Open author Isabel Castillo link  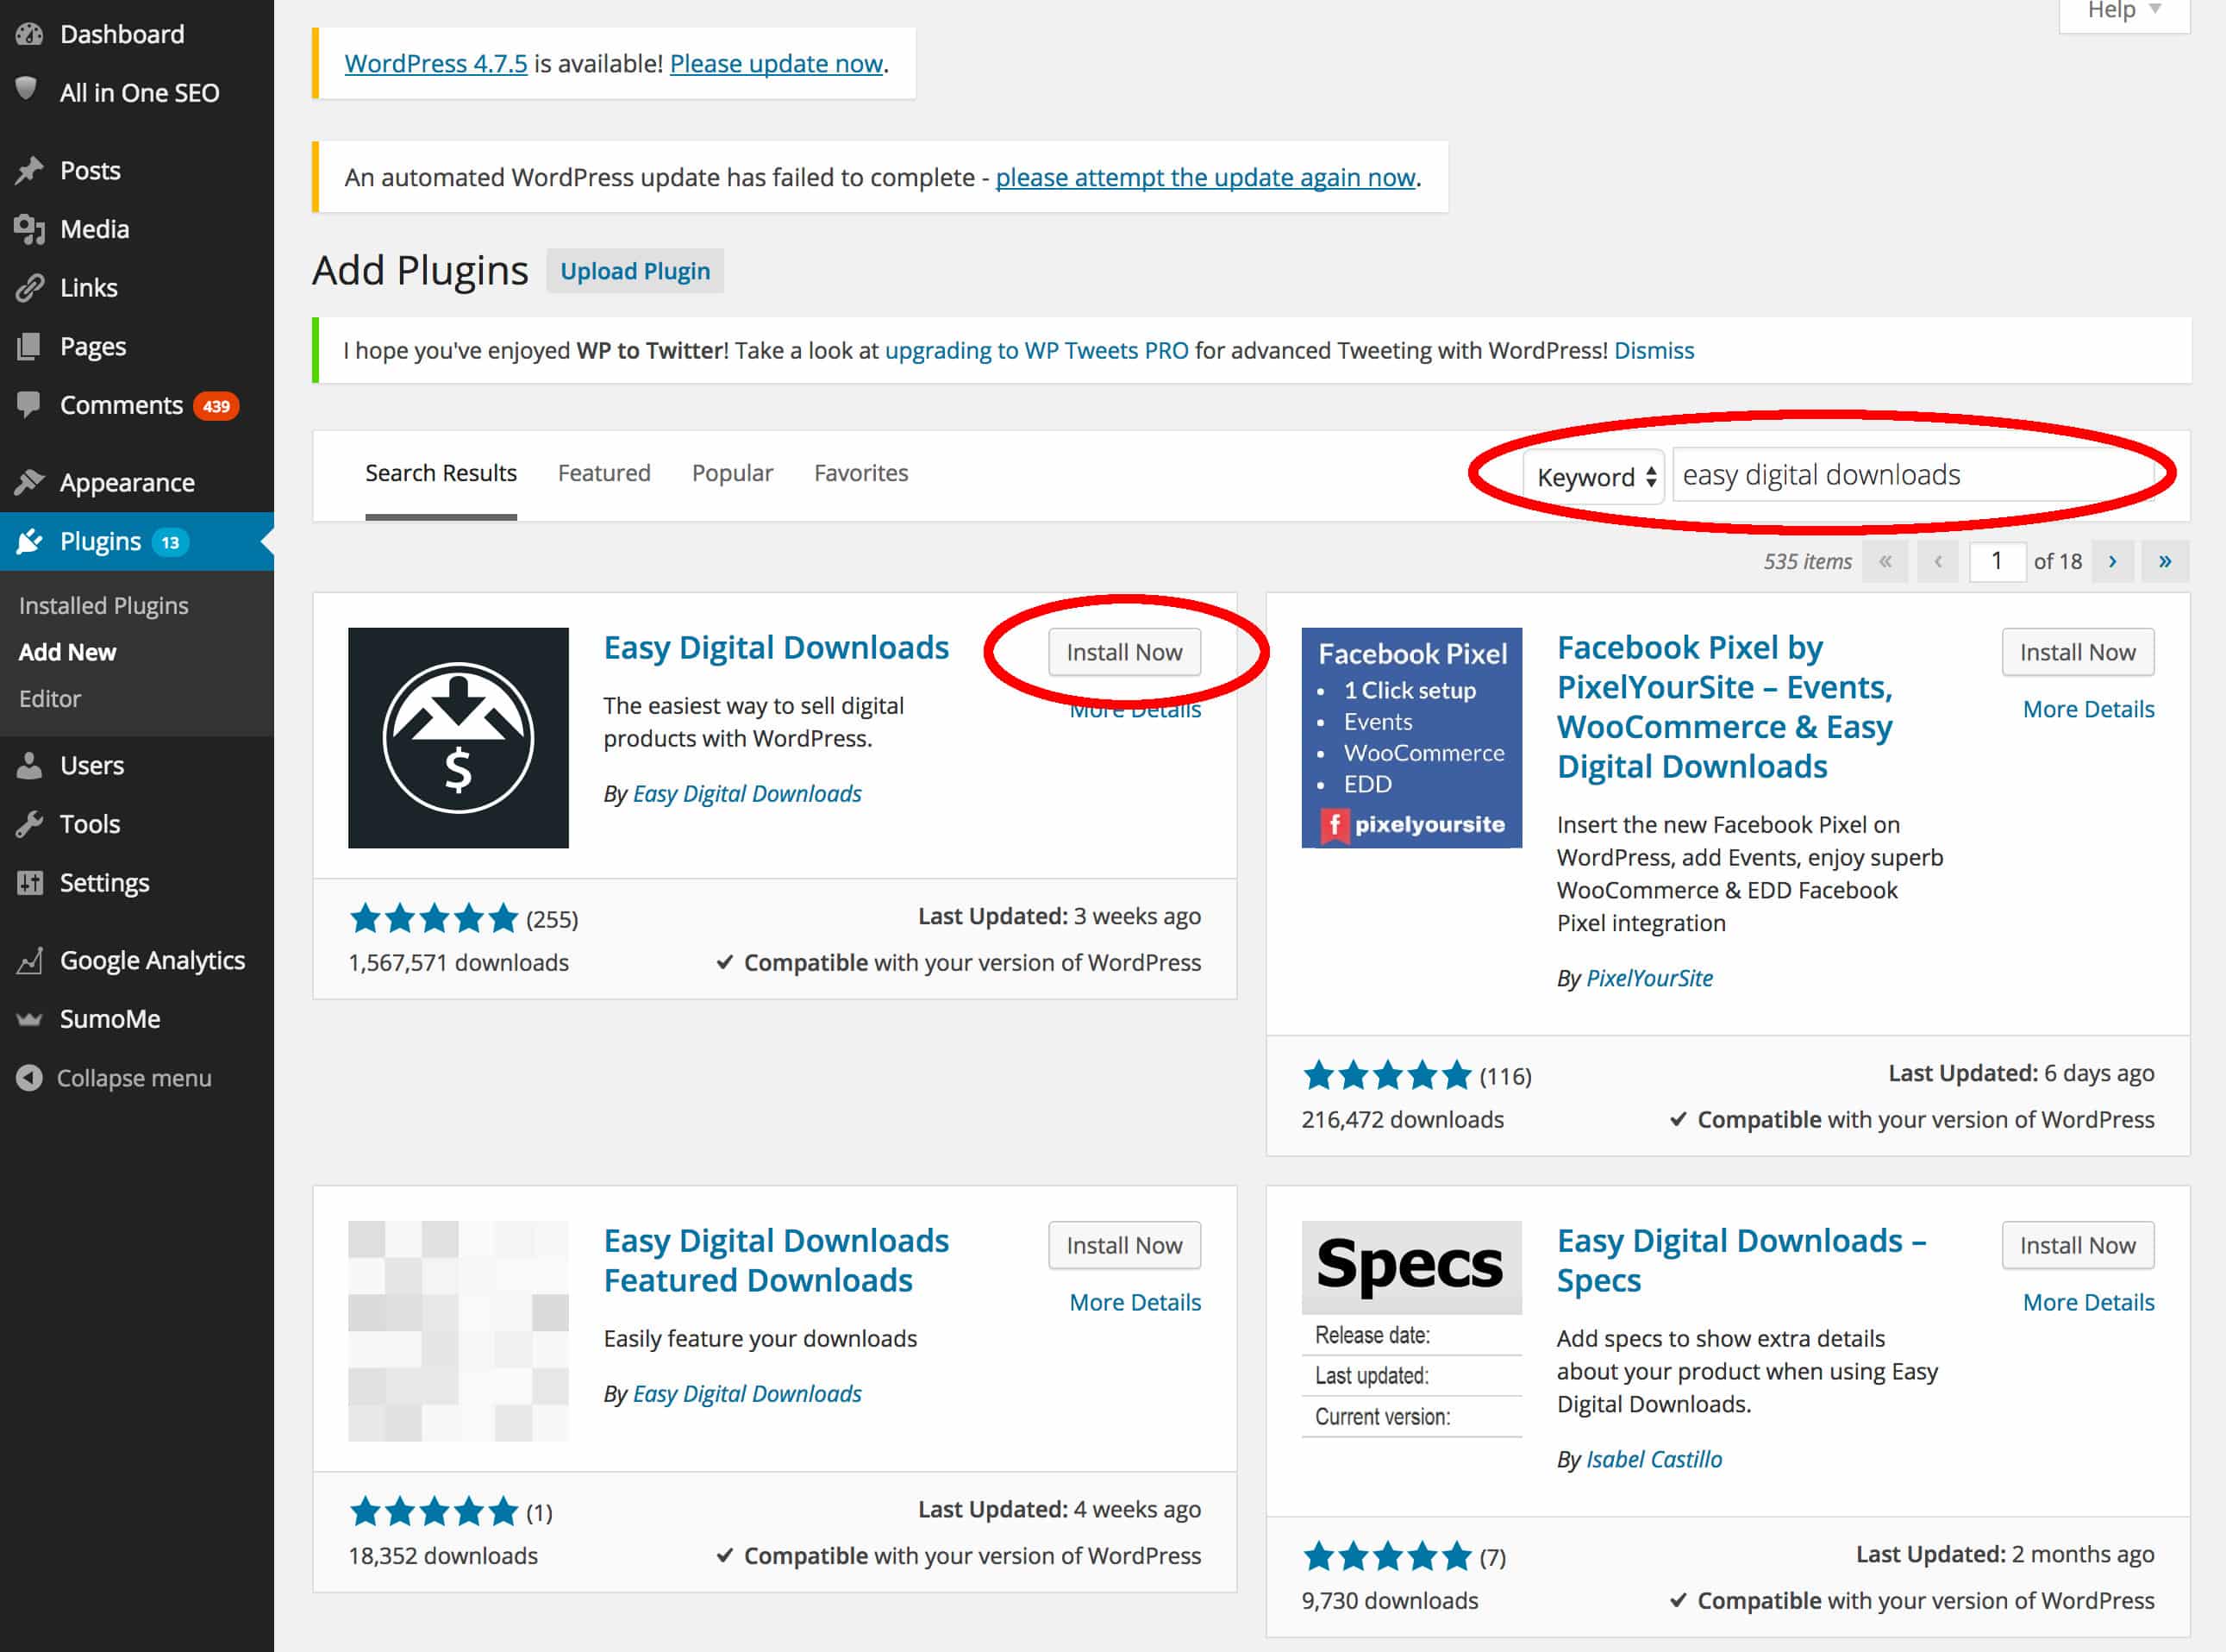(1654, 1459)
